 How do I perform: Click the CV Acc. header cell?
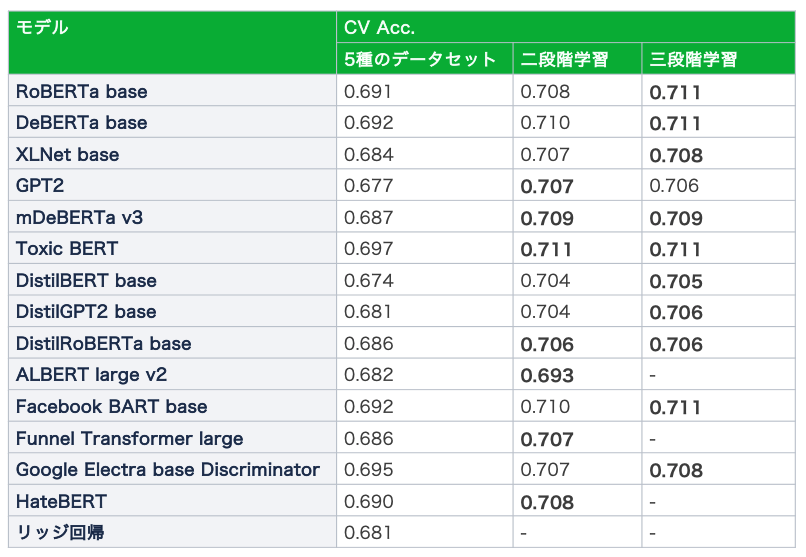pos(566,27)
